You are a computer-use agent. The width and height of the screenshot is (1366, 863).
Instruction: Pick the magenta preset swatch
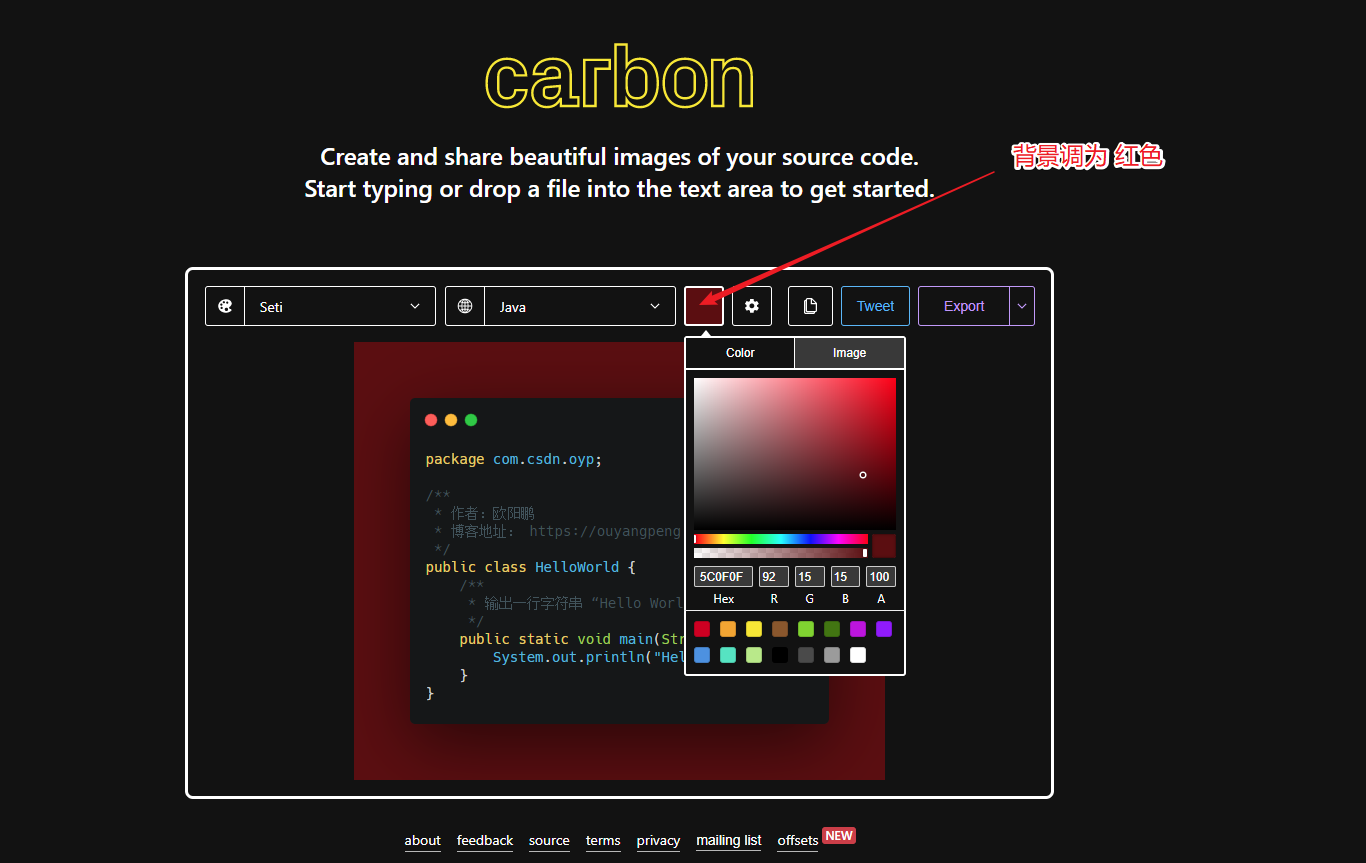(858, 629)
